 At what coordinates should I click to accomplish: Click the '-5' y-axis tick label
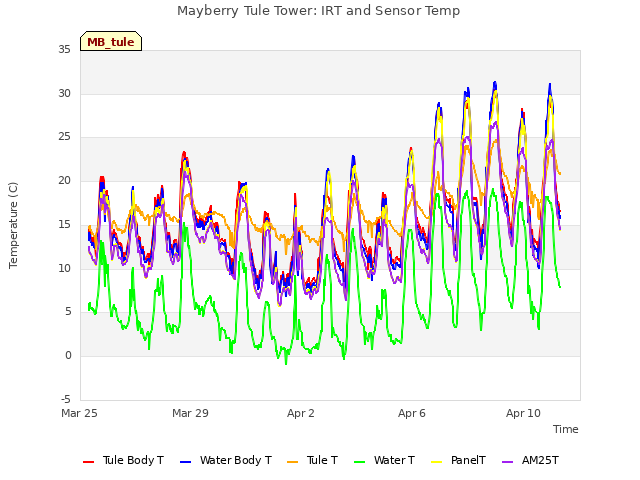tap(66, 399)
